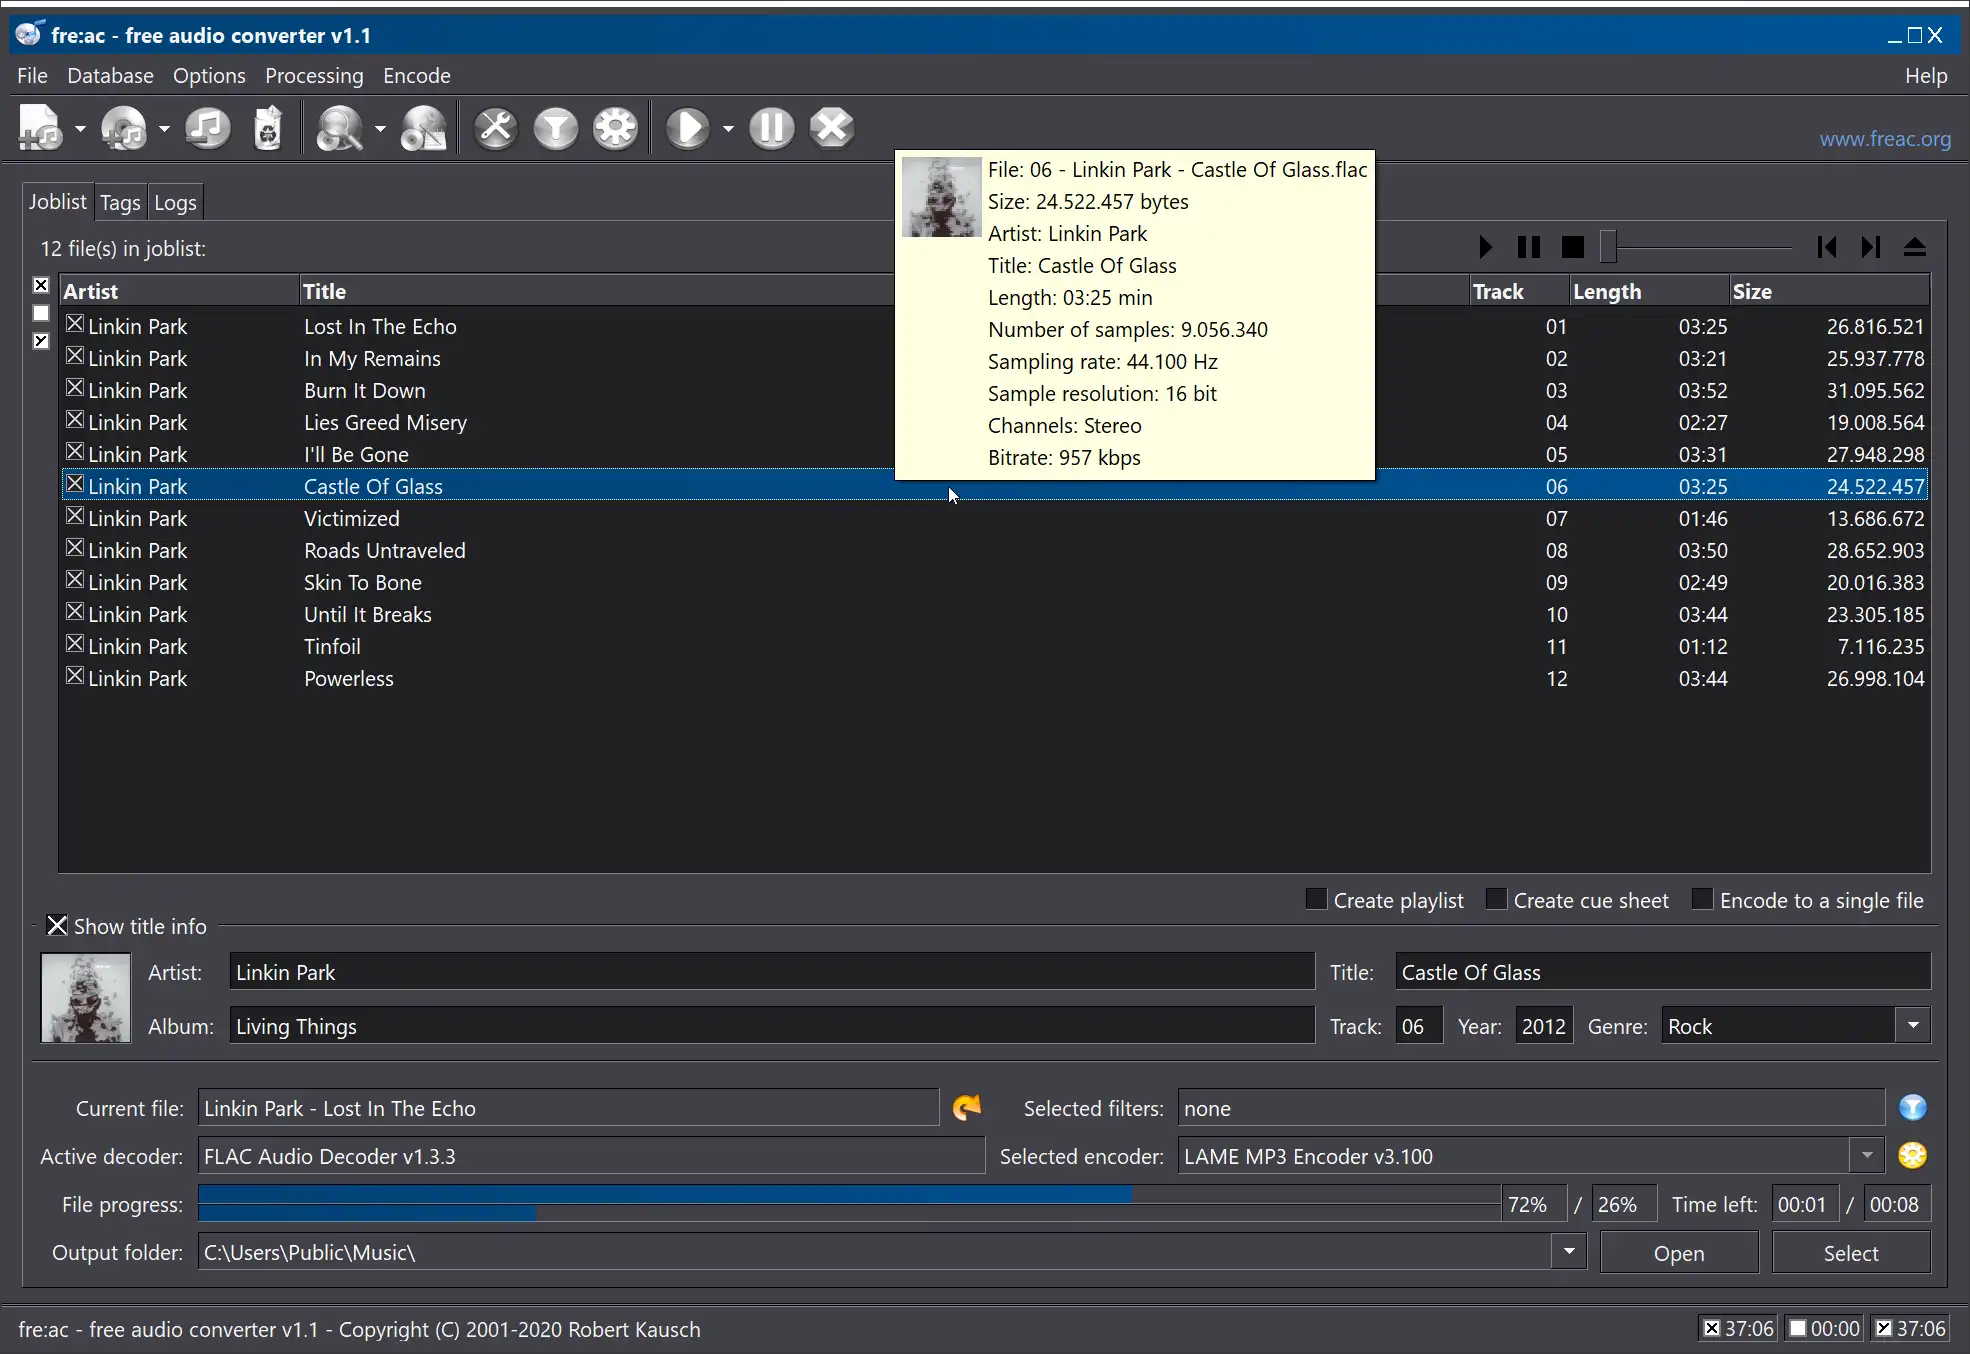Viewport: 1970px width, 1354px height.
Task: Click the Stop button in transport controls
Action: (x=1572, y=246)
